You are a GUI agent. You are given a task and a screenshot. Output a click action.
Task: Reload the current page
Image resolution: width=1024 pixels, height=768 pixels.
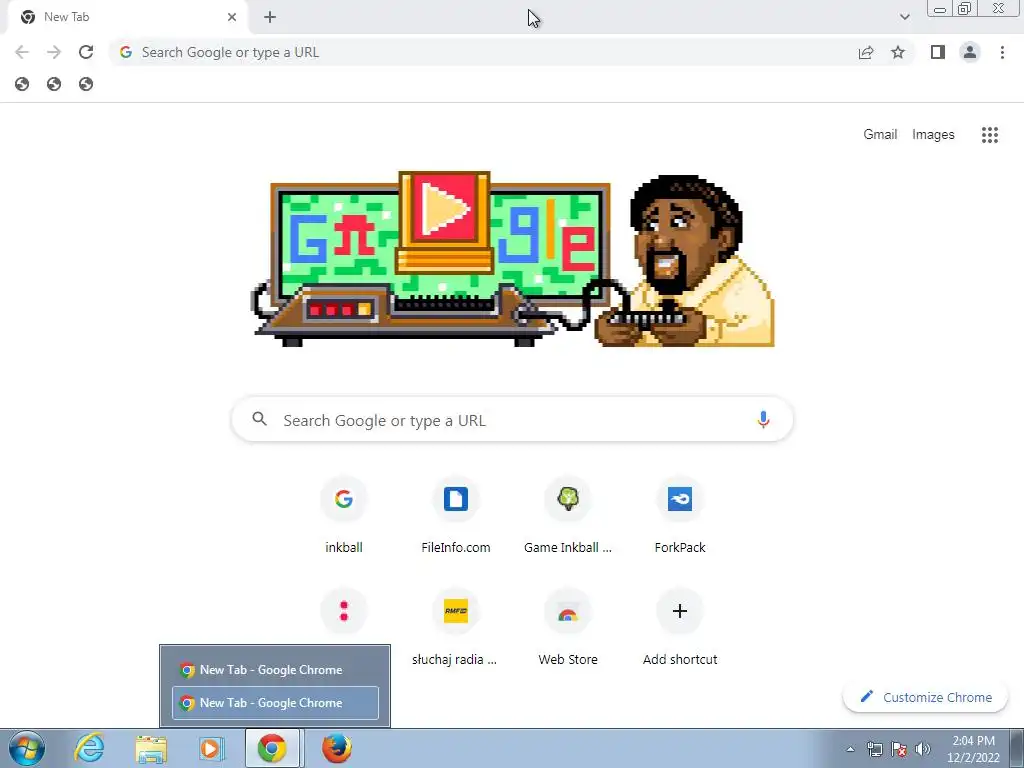click(86, 52)
